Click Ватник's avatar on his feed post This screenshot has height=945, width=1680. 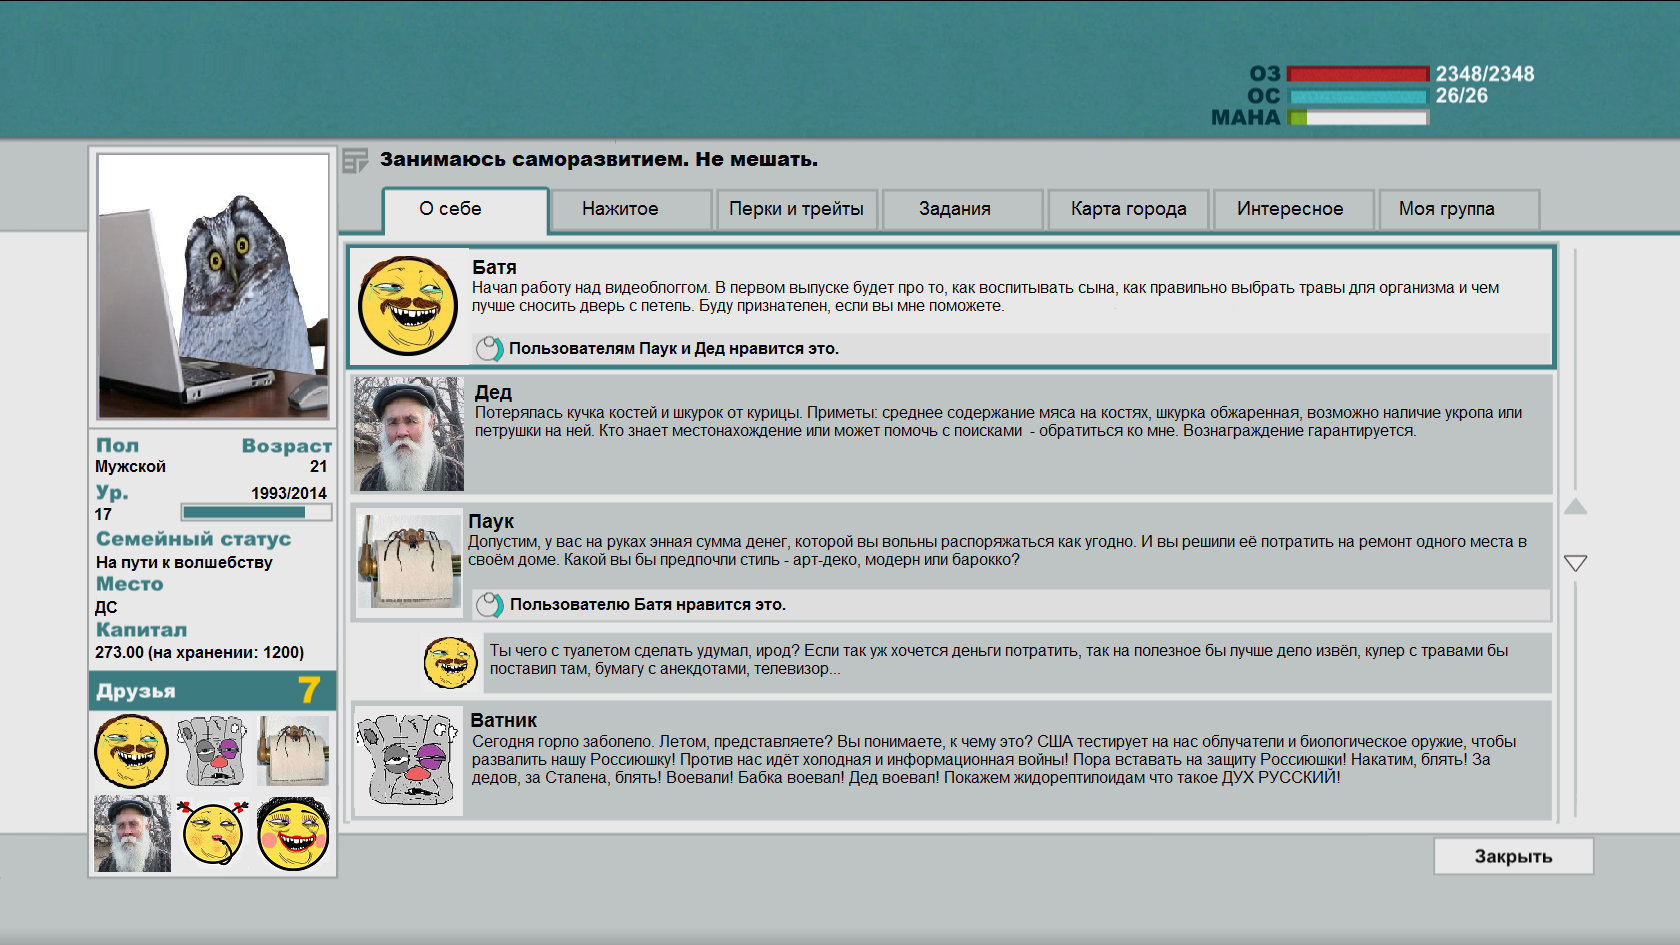pyautogui.click(x=408, y=760)
